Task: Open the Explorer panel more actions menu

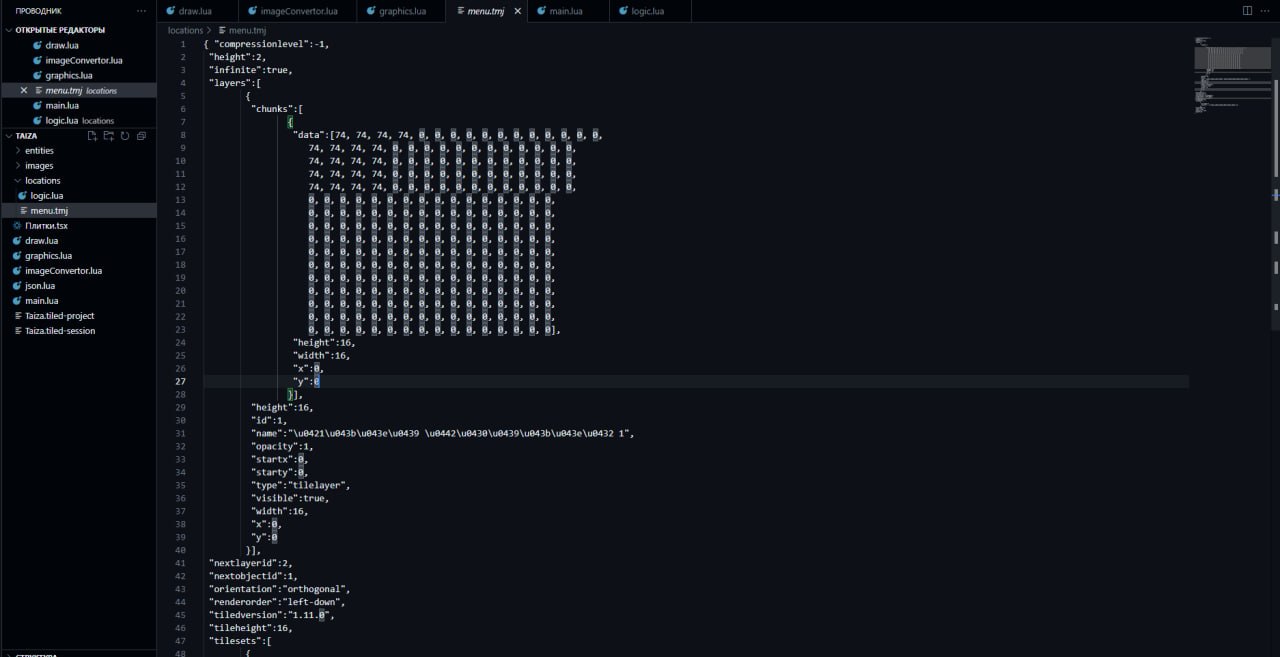Action: [x=142, y=11]
